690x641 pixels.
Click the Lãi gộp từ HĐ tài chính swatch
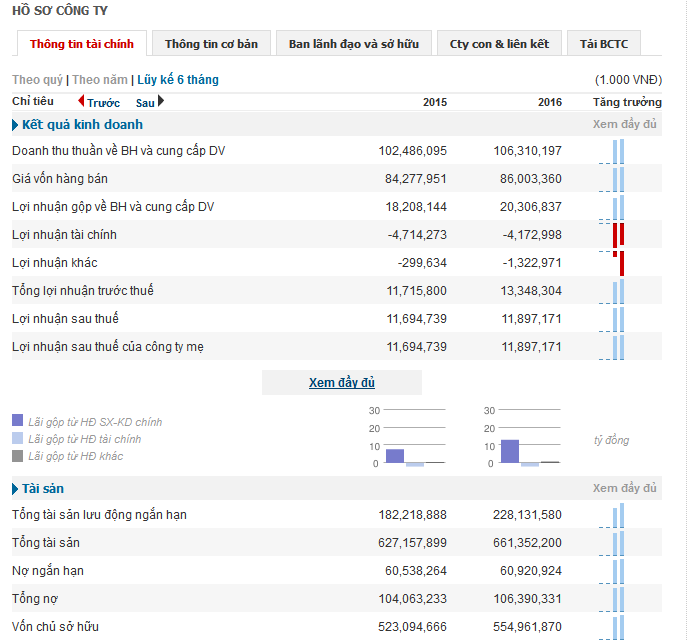pos(17,438)
